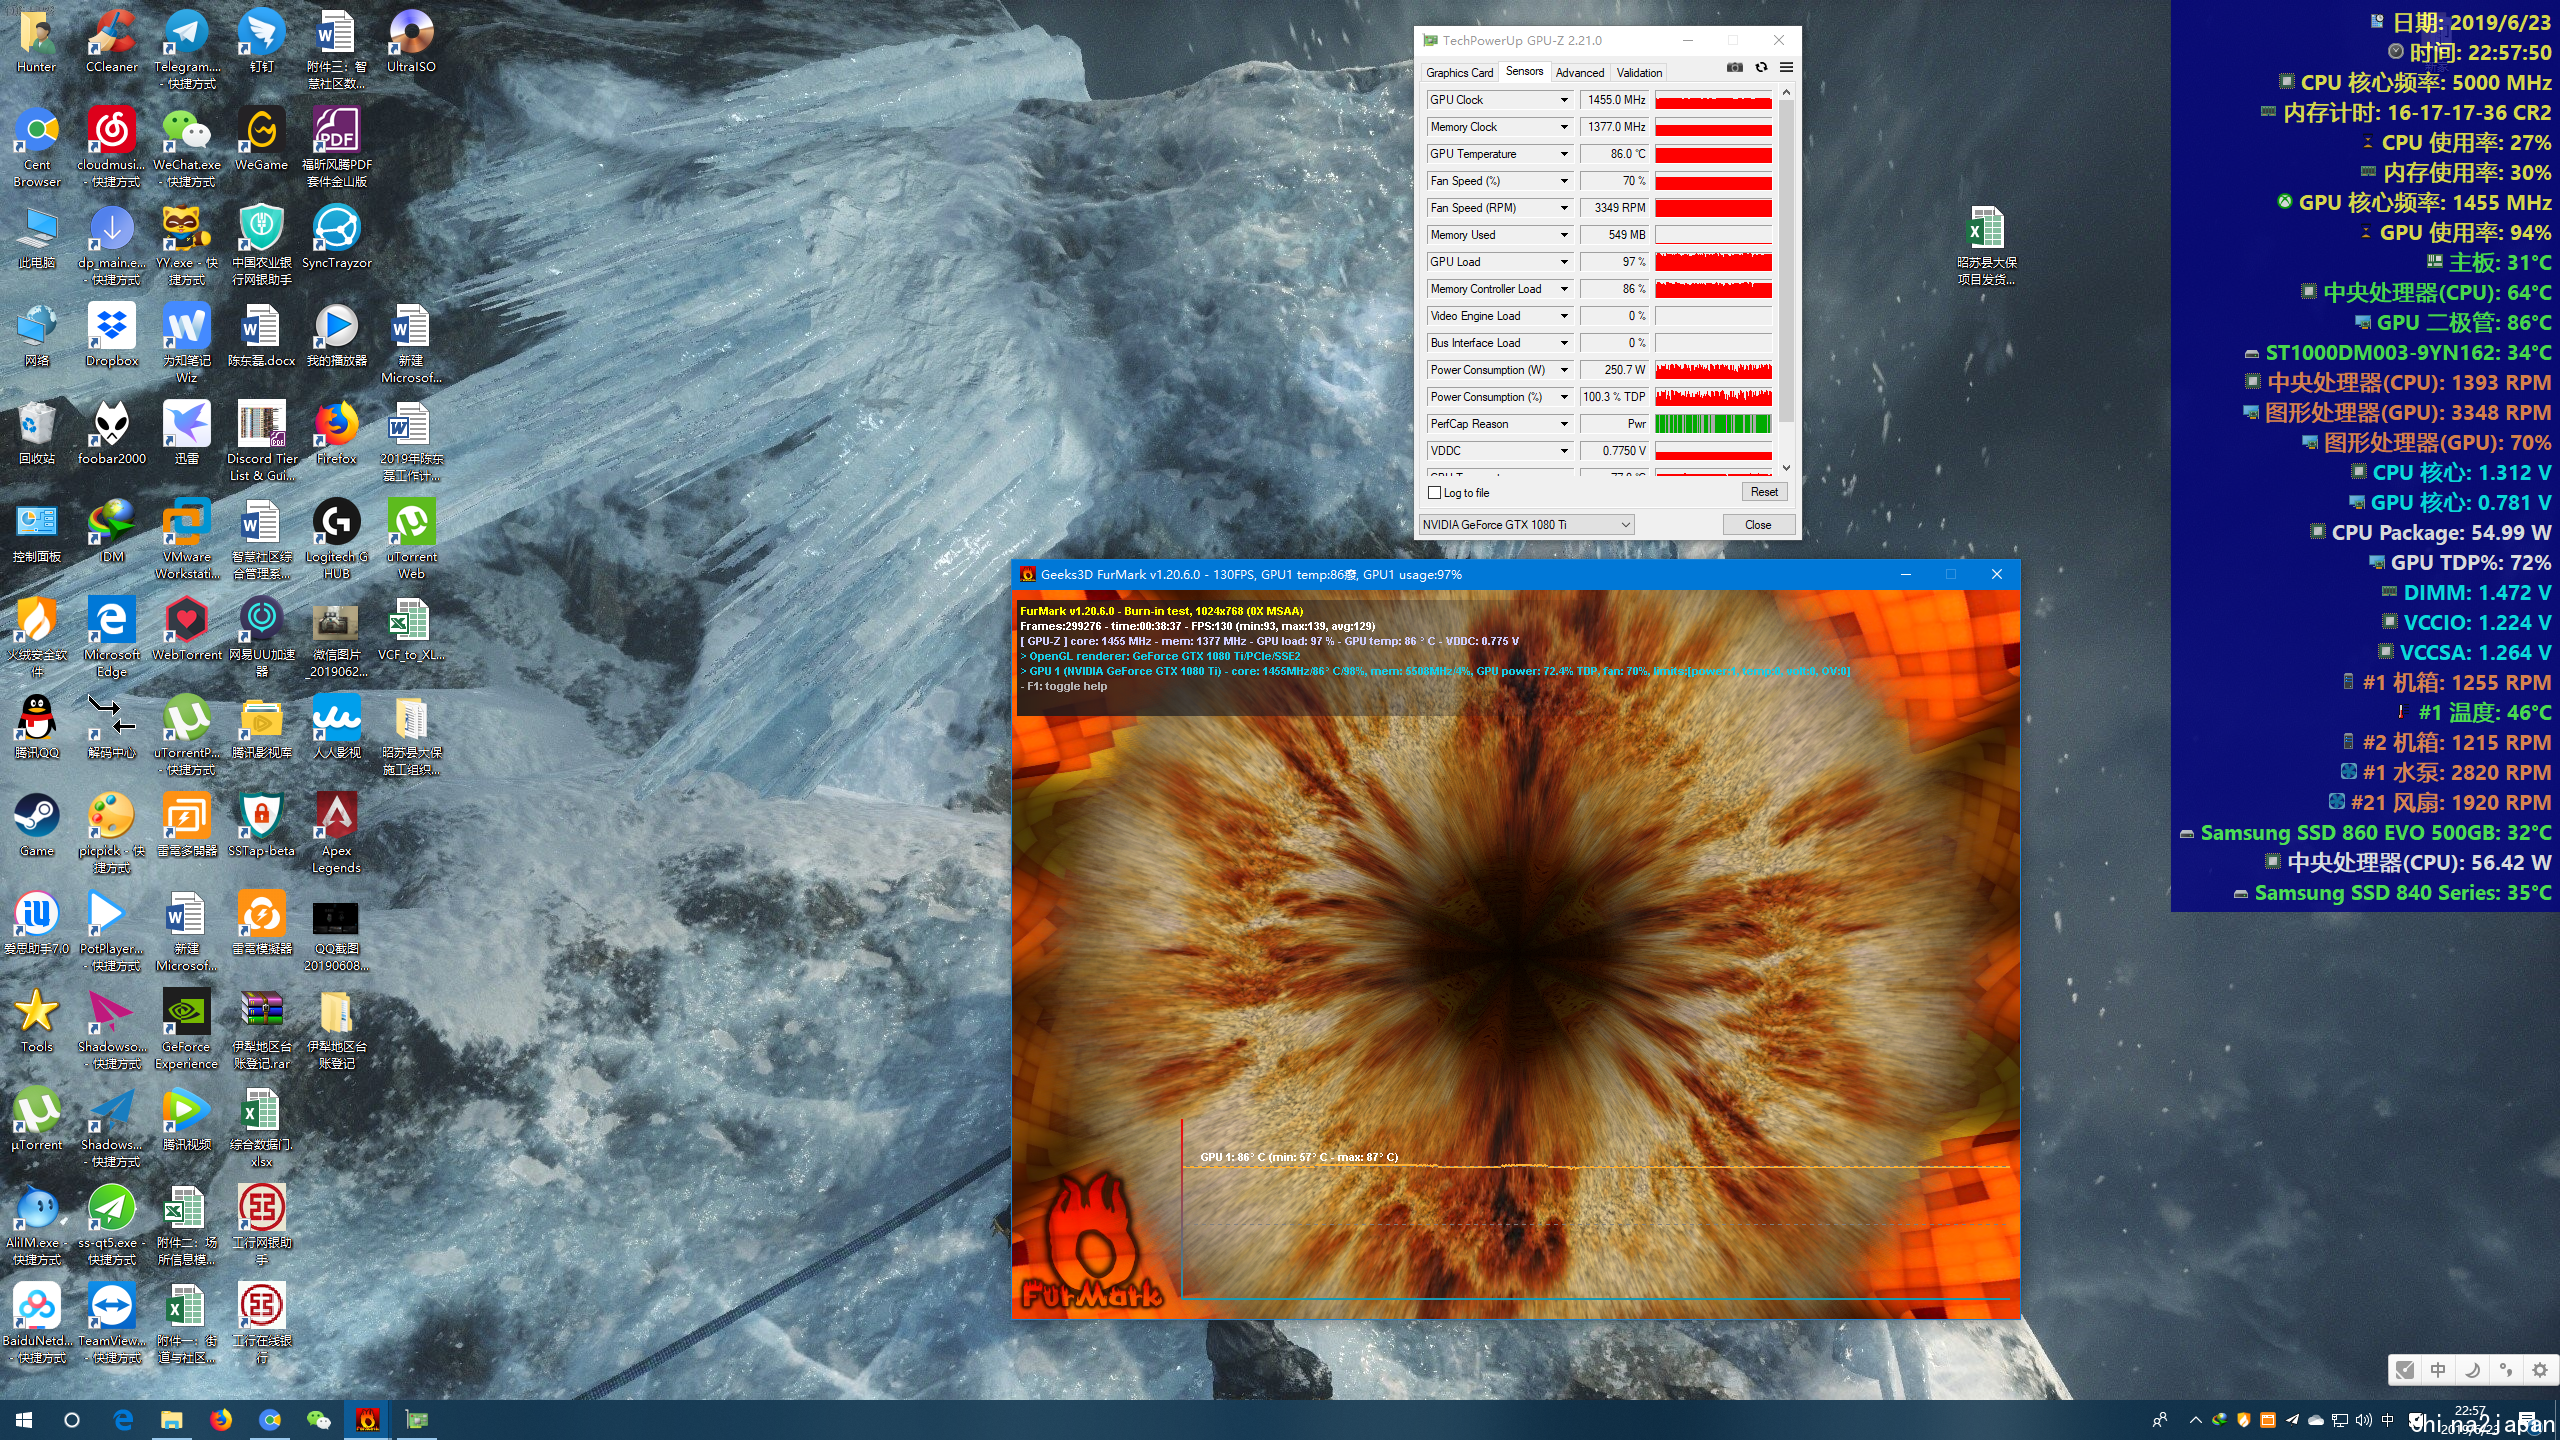
Task: Click the Reset button in GPU-Z
Action: [1764, 492]
